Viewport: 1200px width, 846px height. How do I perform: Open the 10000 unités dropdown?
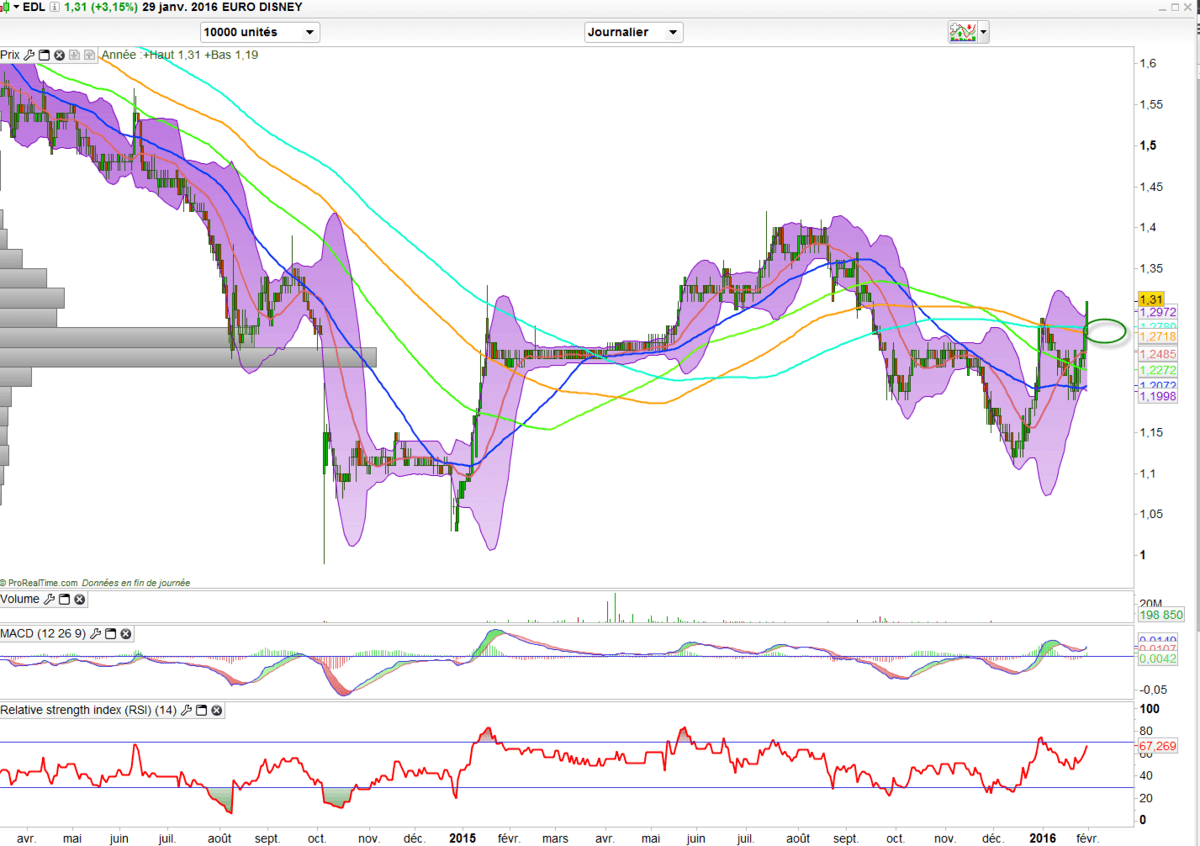[x=259, y=32]
